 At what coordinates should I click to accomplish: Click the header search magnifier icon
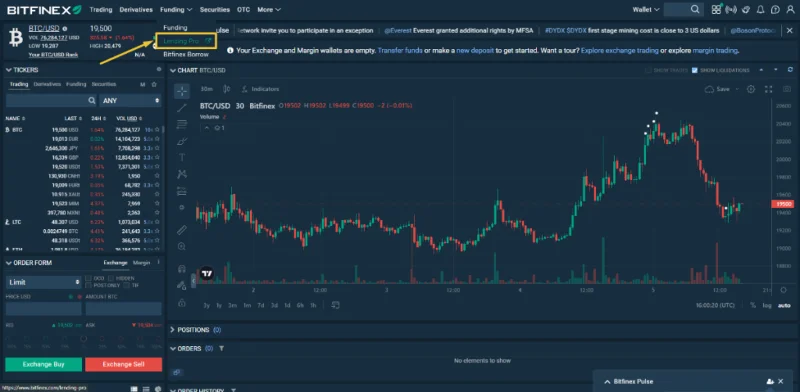695,9
